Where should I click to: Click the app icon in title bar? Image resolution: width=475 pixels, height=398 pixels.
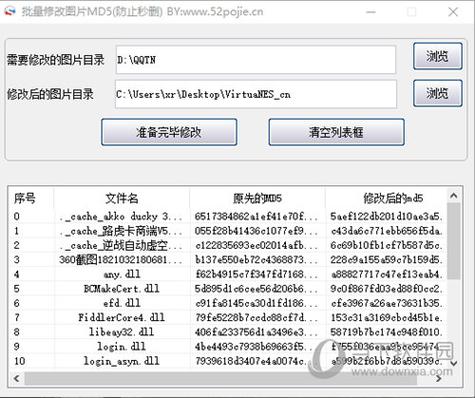[x=9, y=12]
